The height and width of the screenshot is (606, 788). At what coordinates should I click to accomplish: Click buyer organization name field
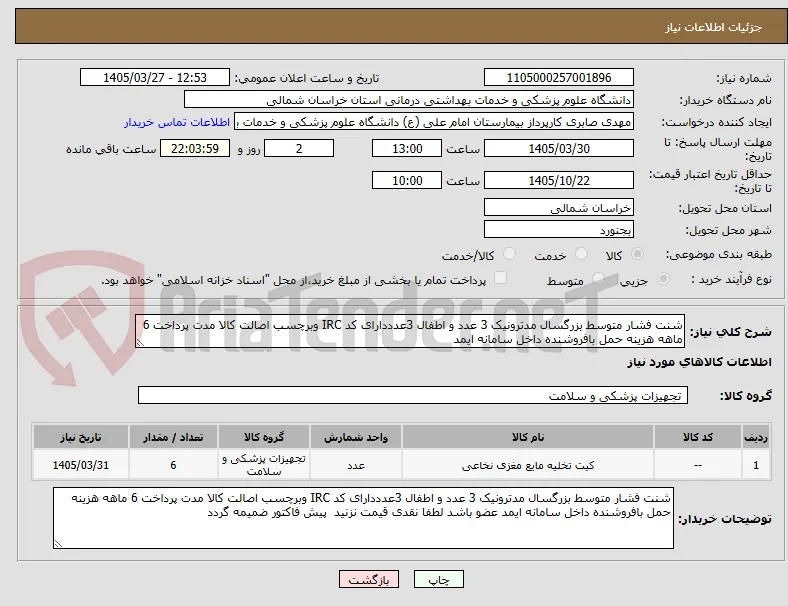(x=409, y=99)
